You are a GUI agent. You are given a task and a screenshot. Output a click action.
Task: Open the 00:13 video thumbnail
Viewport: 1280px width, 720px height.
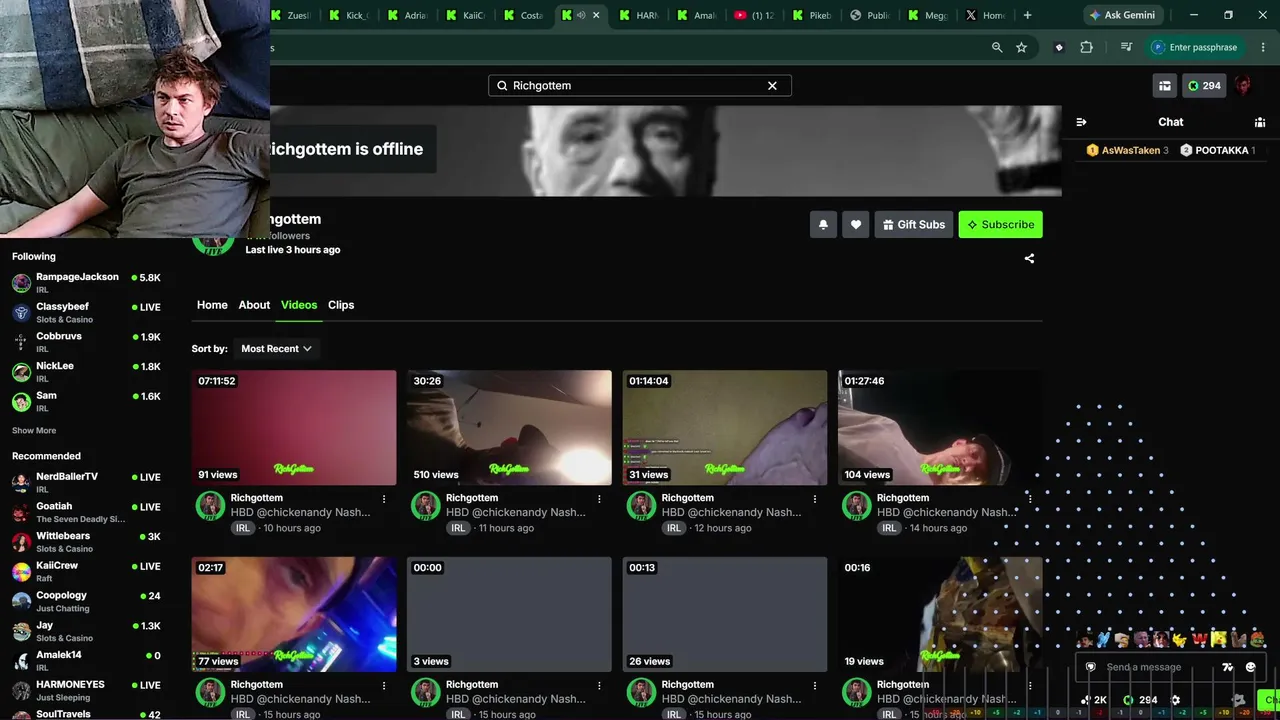coord(725,614)
